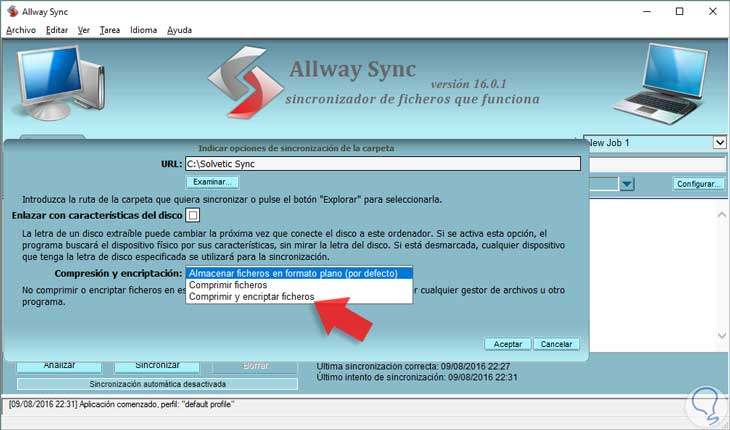Viewport: 730px width, 430px height.
Task: Open the Idioma menu
Action: pos(143,30)
